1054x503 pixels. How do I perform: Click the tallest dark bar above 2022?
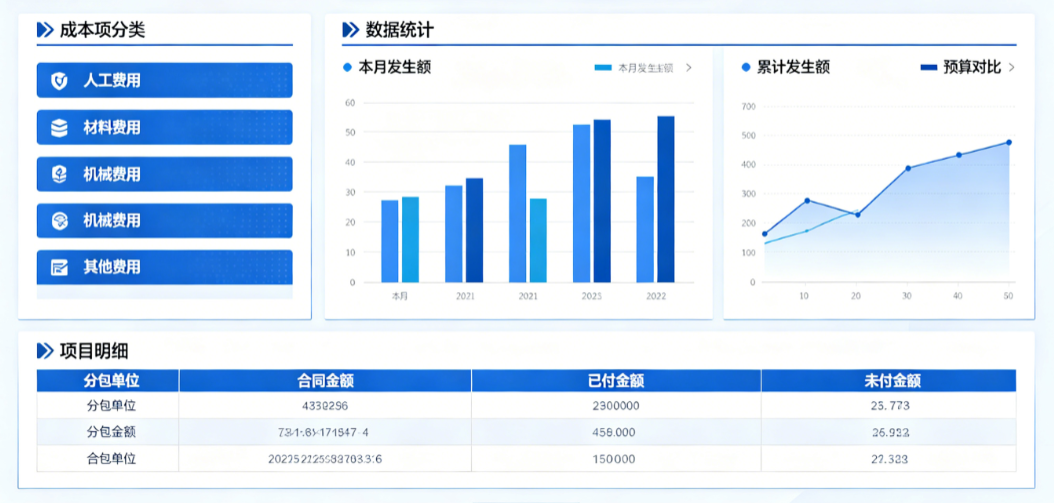click(x=665, y=199)
